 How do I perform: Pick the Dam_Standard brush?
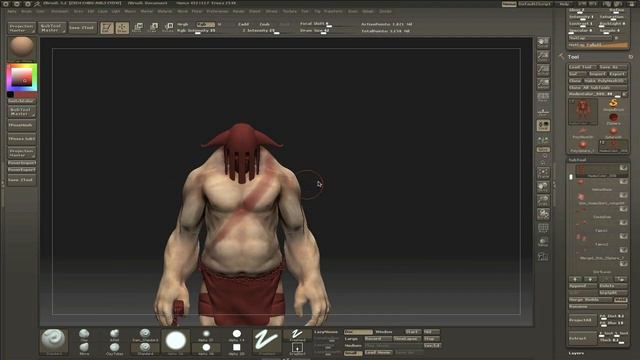click(145, 335)
